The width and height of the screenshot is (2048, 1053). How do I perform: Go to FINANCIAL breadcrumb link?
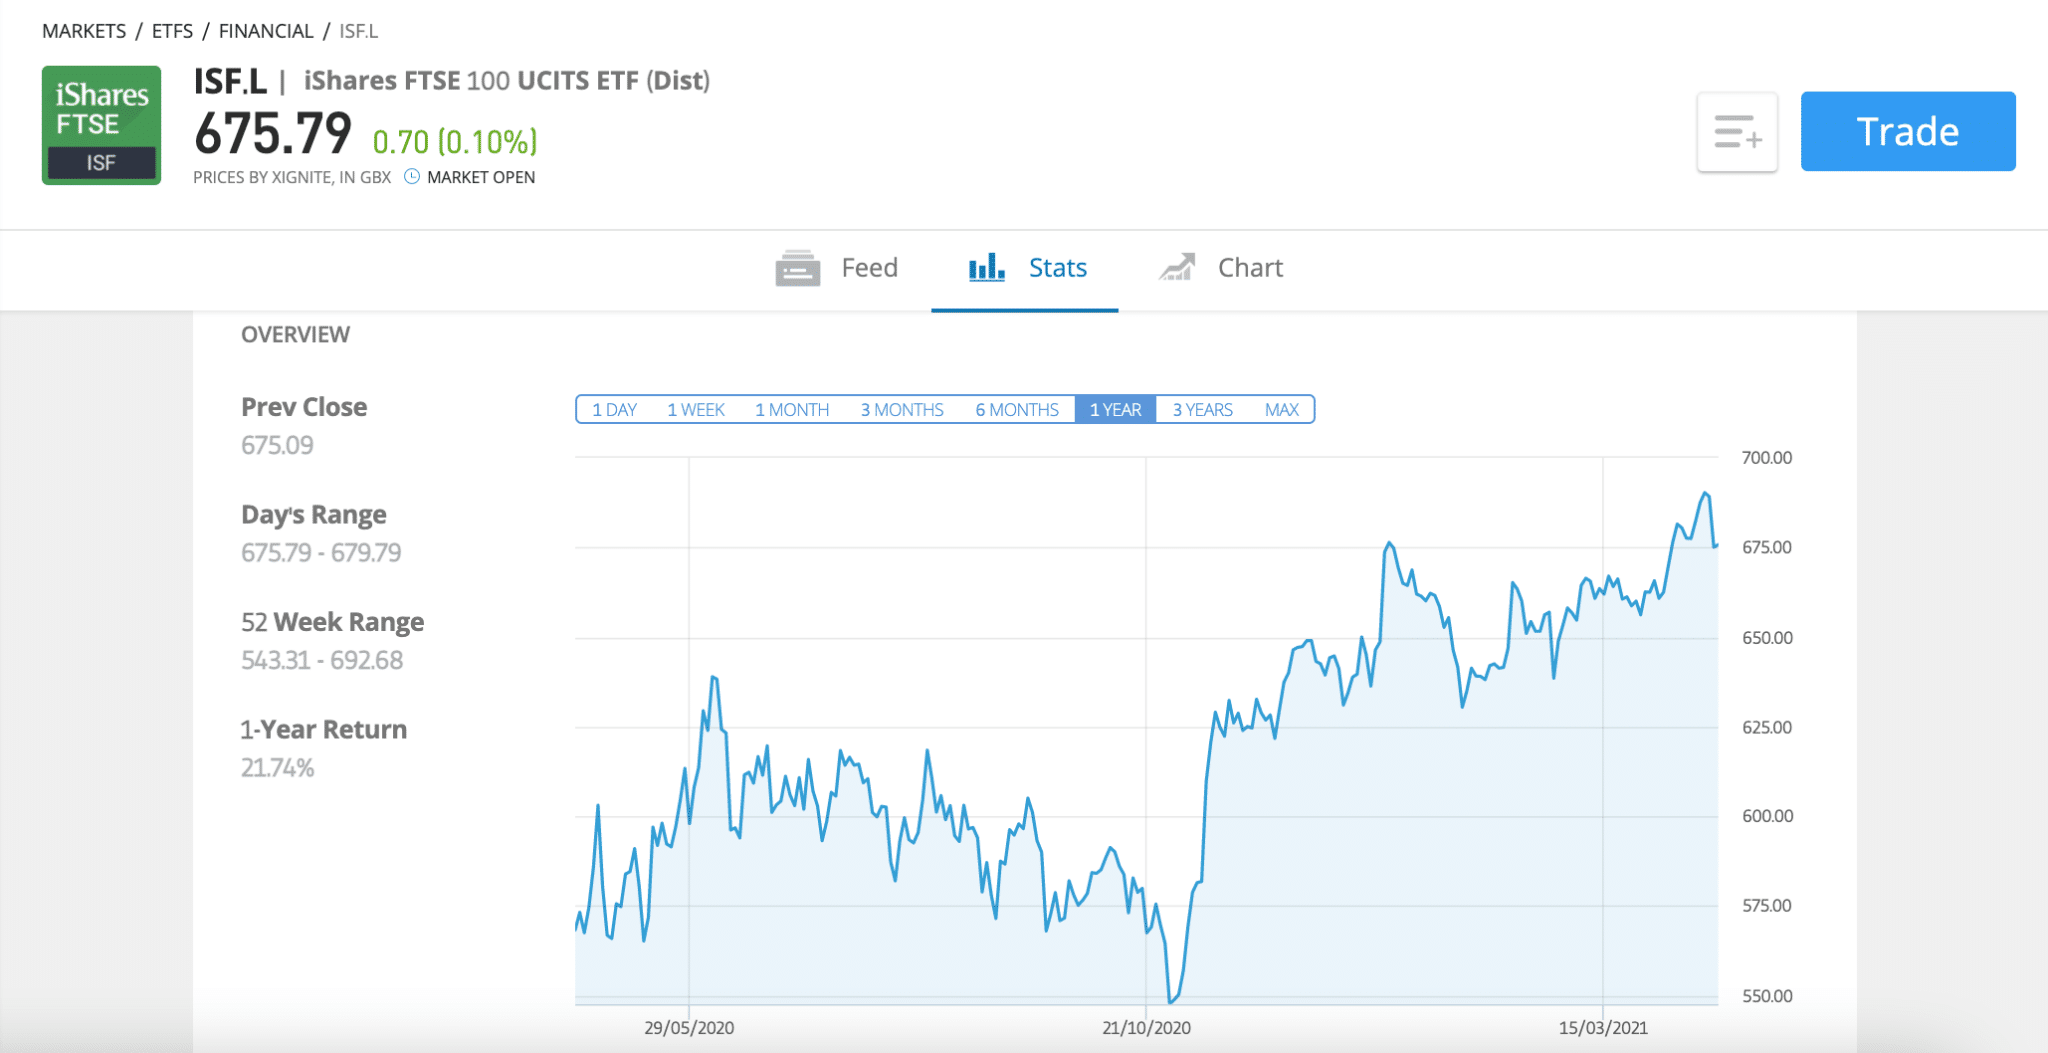click(x=266, y=31)
